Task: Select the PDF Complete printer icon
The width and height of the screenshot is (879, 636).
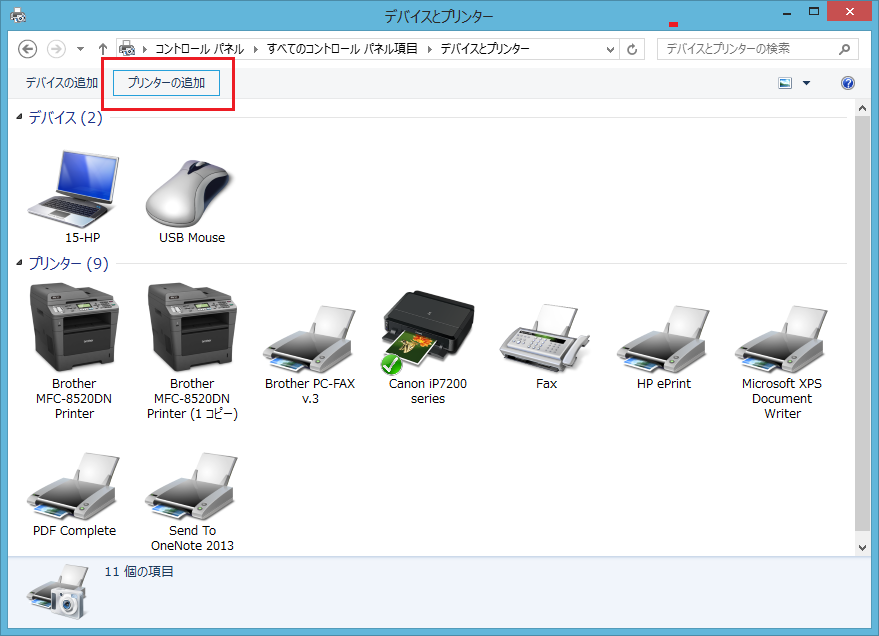Action: coord(74,486)
